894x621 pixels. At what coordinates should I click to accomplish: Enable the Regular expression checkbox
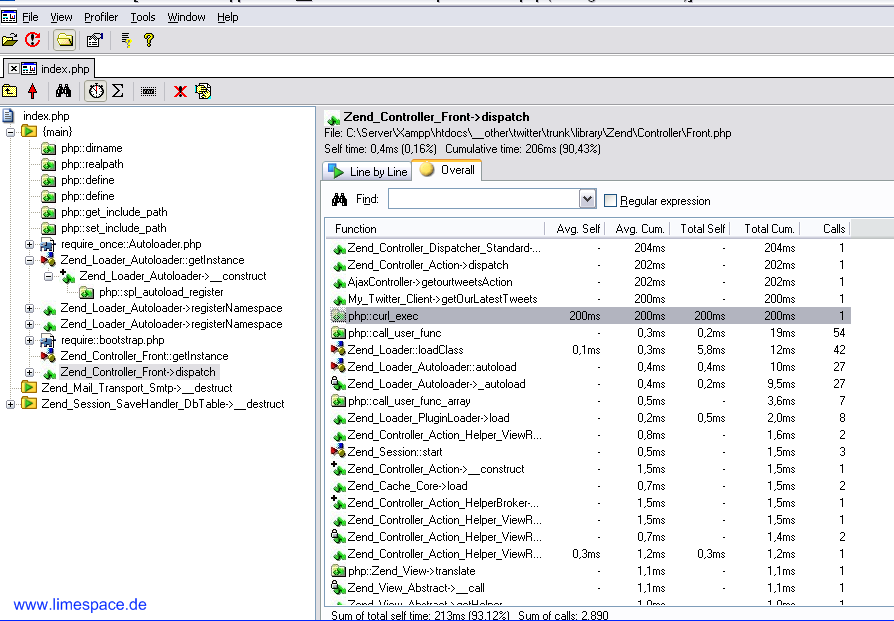pos(610,201)
